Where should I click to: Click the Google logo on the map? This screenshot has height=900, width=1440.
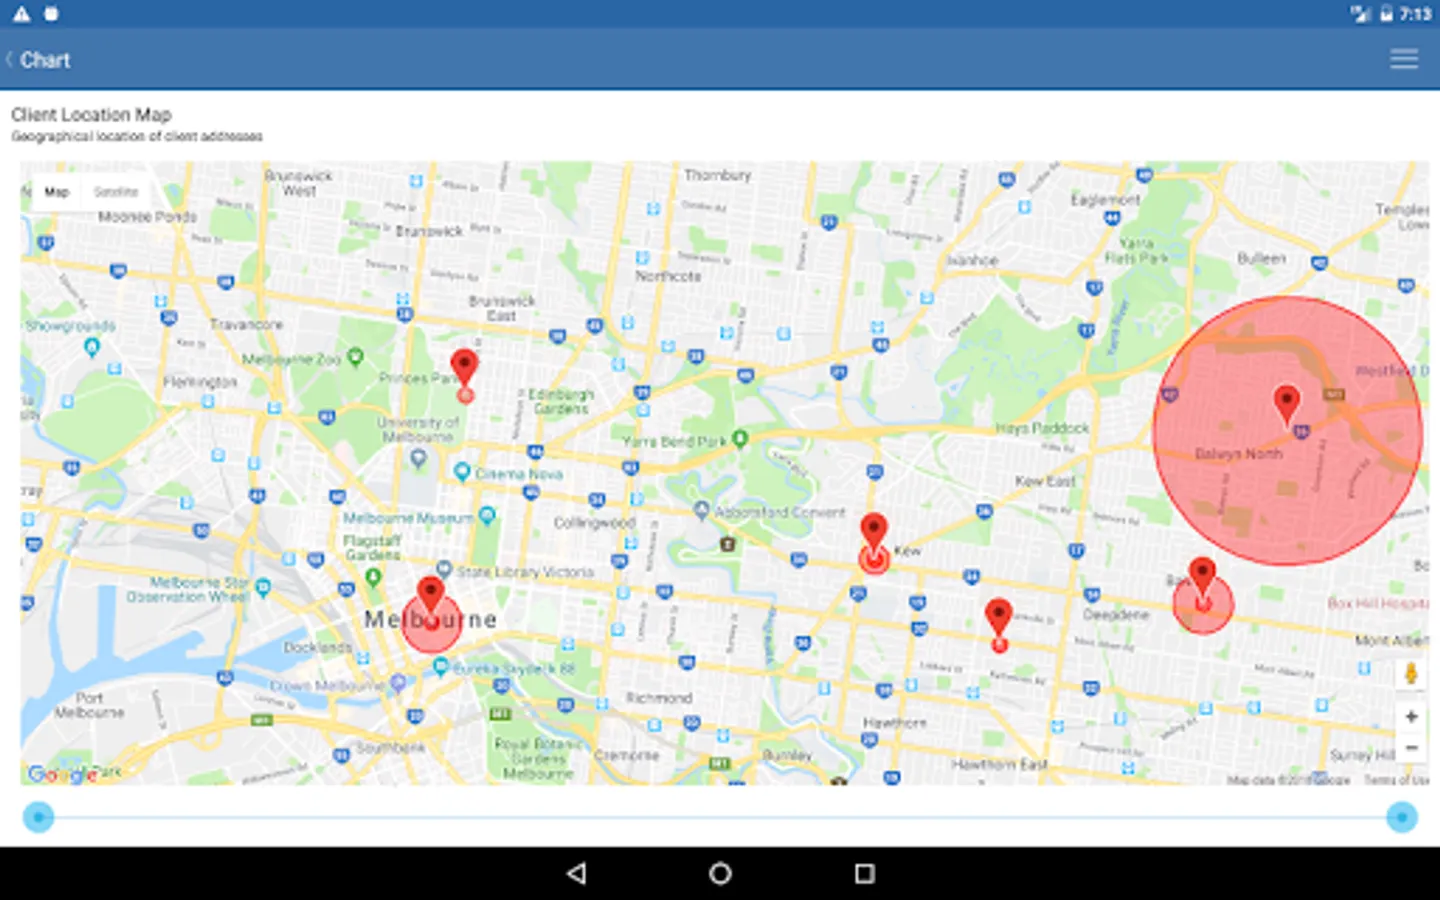coord(60,772)
